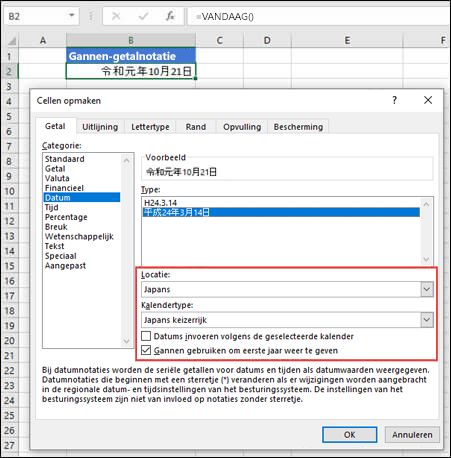
Task: Click the Type list scroll down arrow
Action: 426,259
